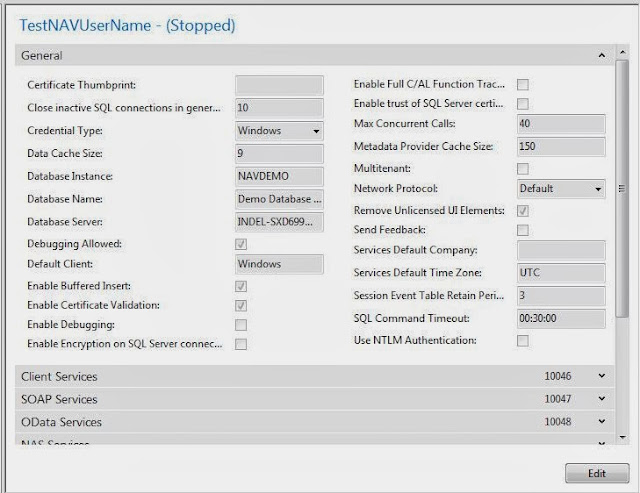
Task: Click the Database Server label
Action: coord(65,222)
